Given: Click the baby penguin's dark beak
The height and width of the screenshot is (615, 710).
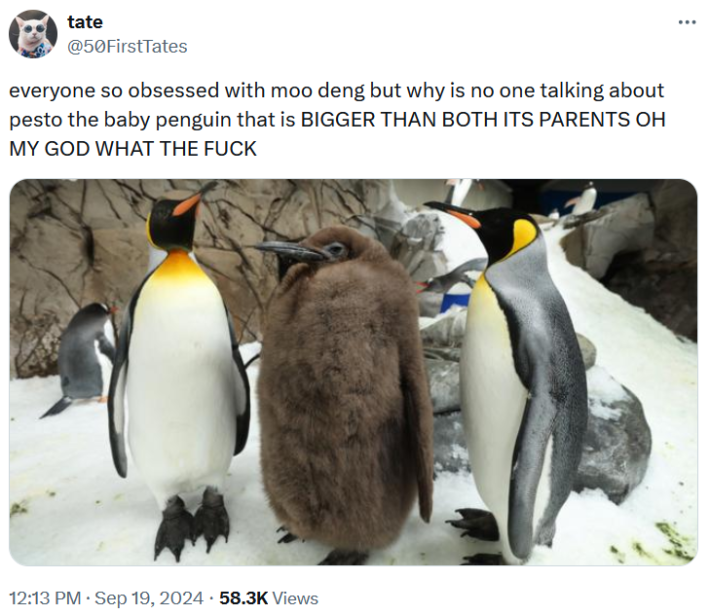Looking at the screenshot, I should [x=288, y=251].
